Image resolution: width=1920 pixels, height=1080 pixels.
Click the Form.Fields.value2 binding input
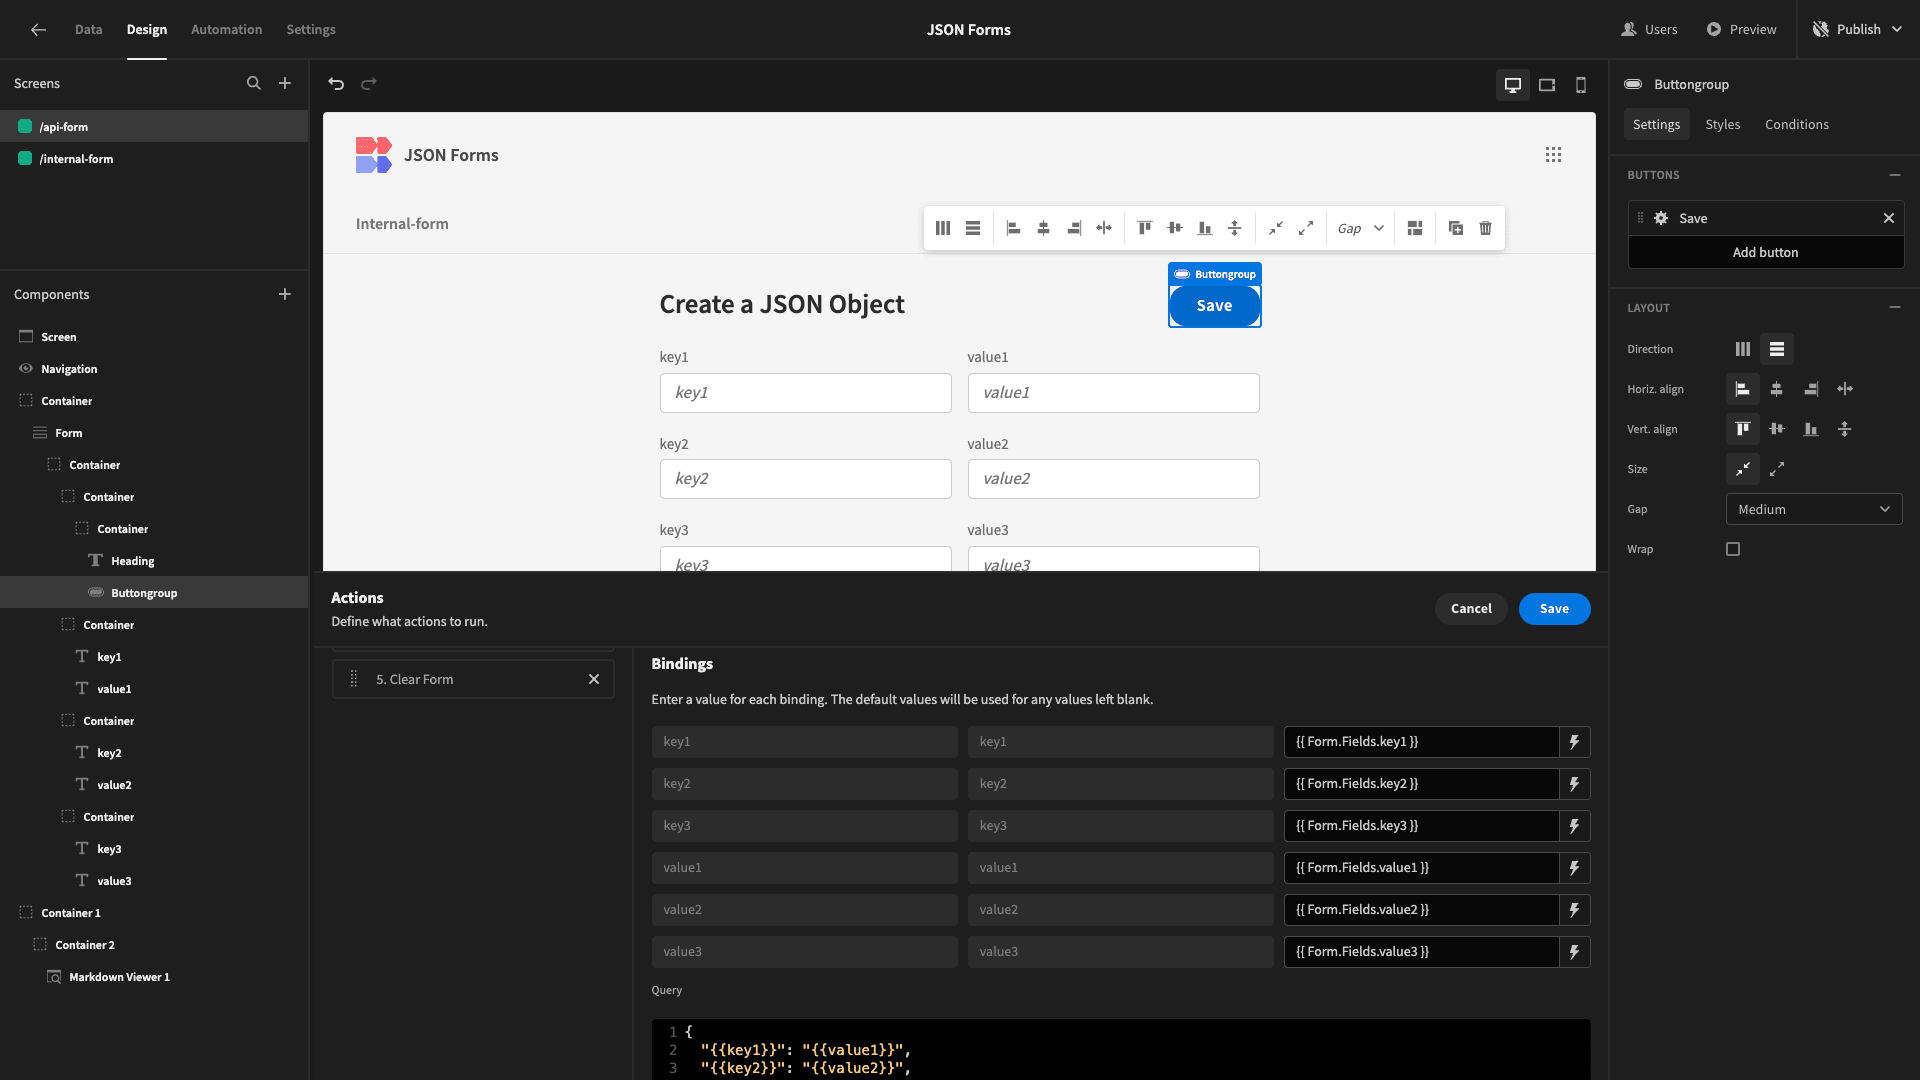pyautogui.click(x=1421, y=910)
